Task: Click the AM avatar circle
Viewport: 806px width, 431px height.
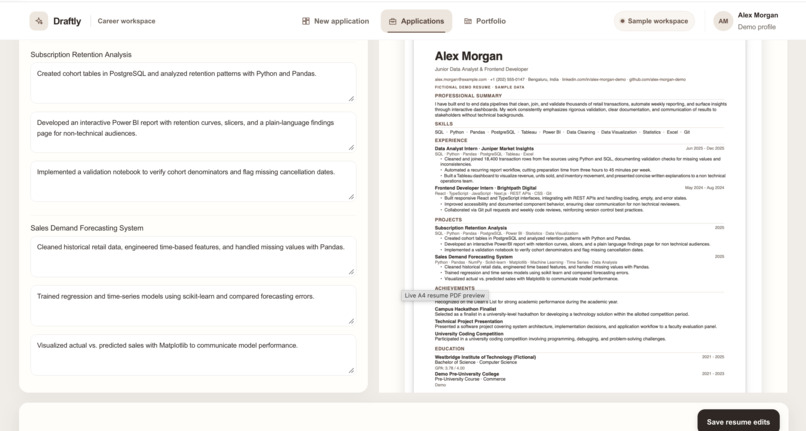Action: [x=723, y=21]
